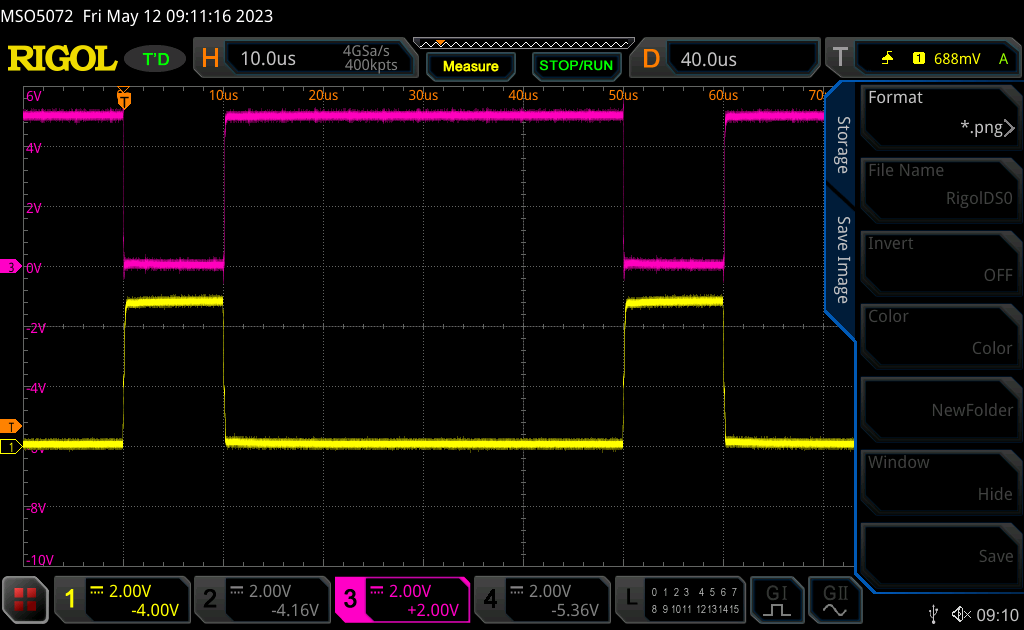Click the 30us time axis label
The height and width of the screenshot is (630, 1024).
(423, 95)
